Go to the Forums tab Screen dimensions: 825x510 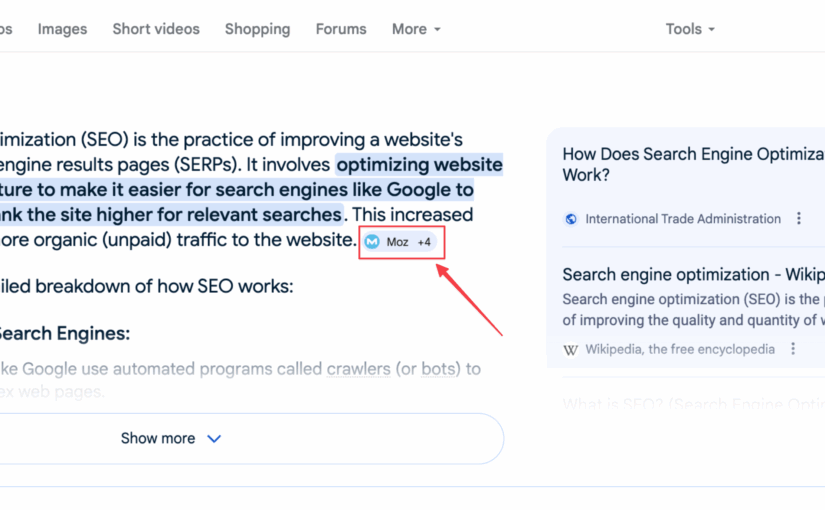tap(341, 29)
